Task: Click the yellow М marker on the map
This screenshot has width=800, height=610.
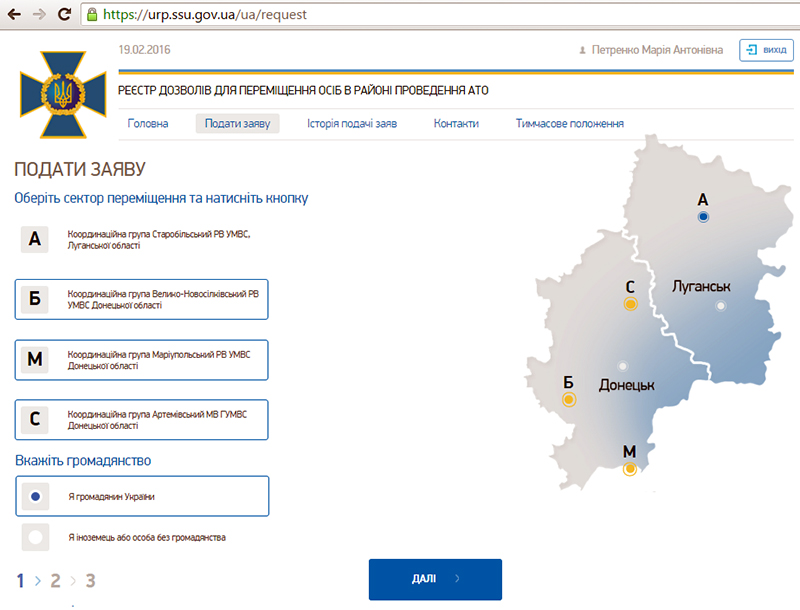Action: tap(630, 469)
